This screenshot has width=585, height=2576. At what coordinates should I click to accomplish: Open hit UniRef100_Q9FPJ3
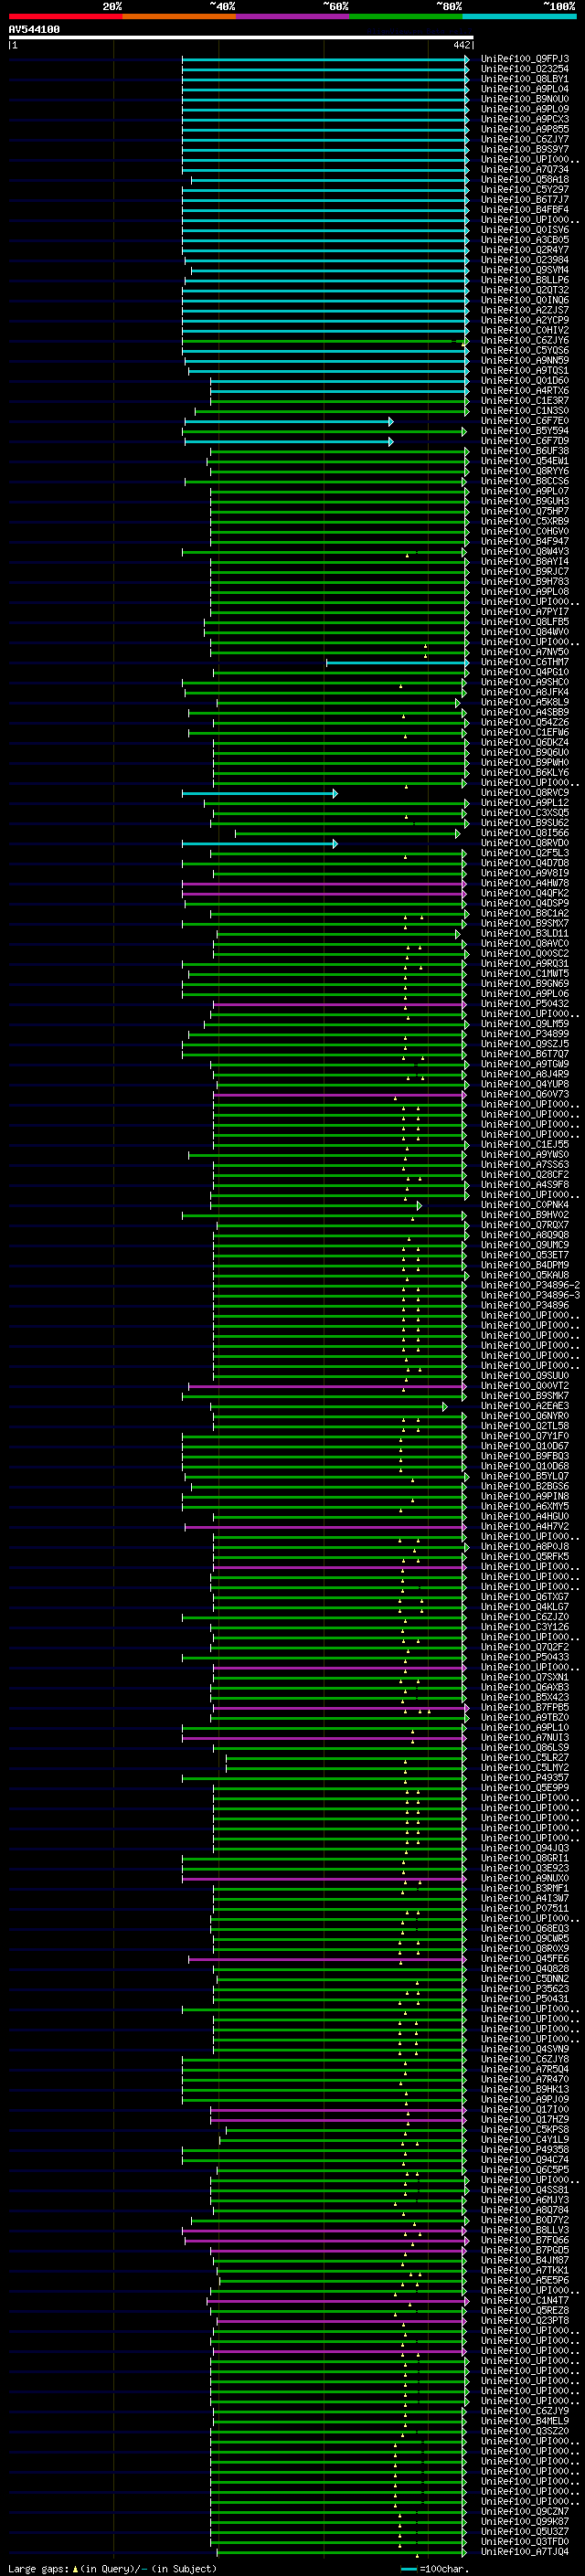pos(524,59)
